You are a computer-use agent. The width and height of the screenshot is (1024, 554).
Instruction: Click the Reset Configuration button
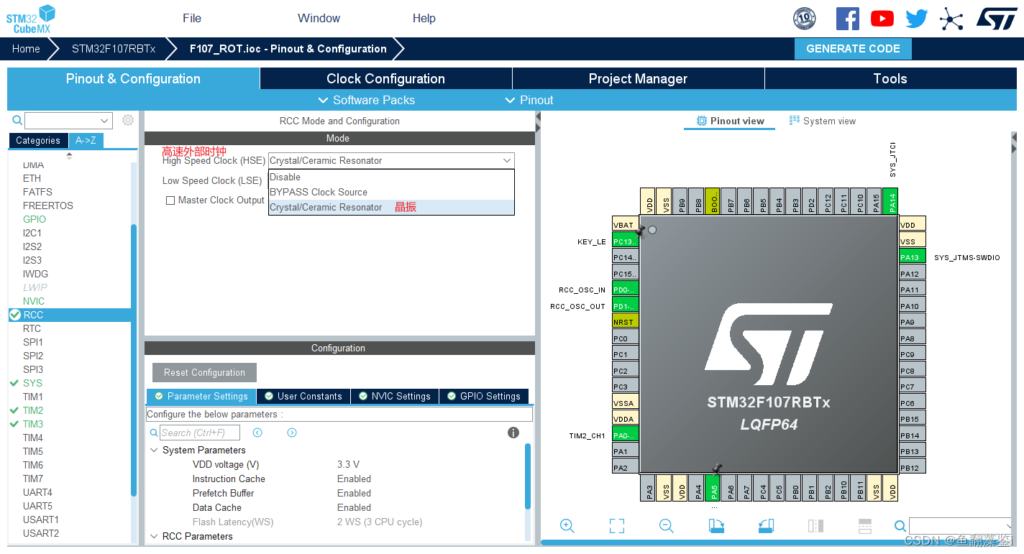[x=204, y=372]
